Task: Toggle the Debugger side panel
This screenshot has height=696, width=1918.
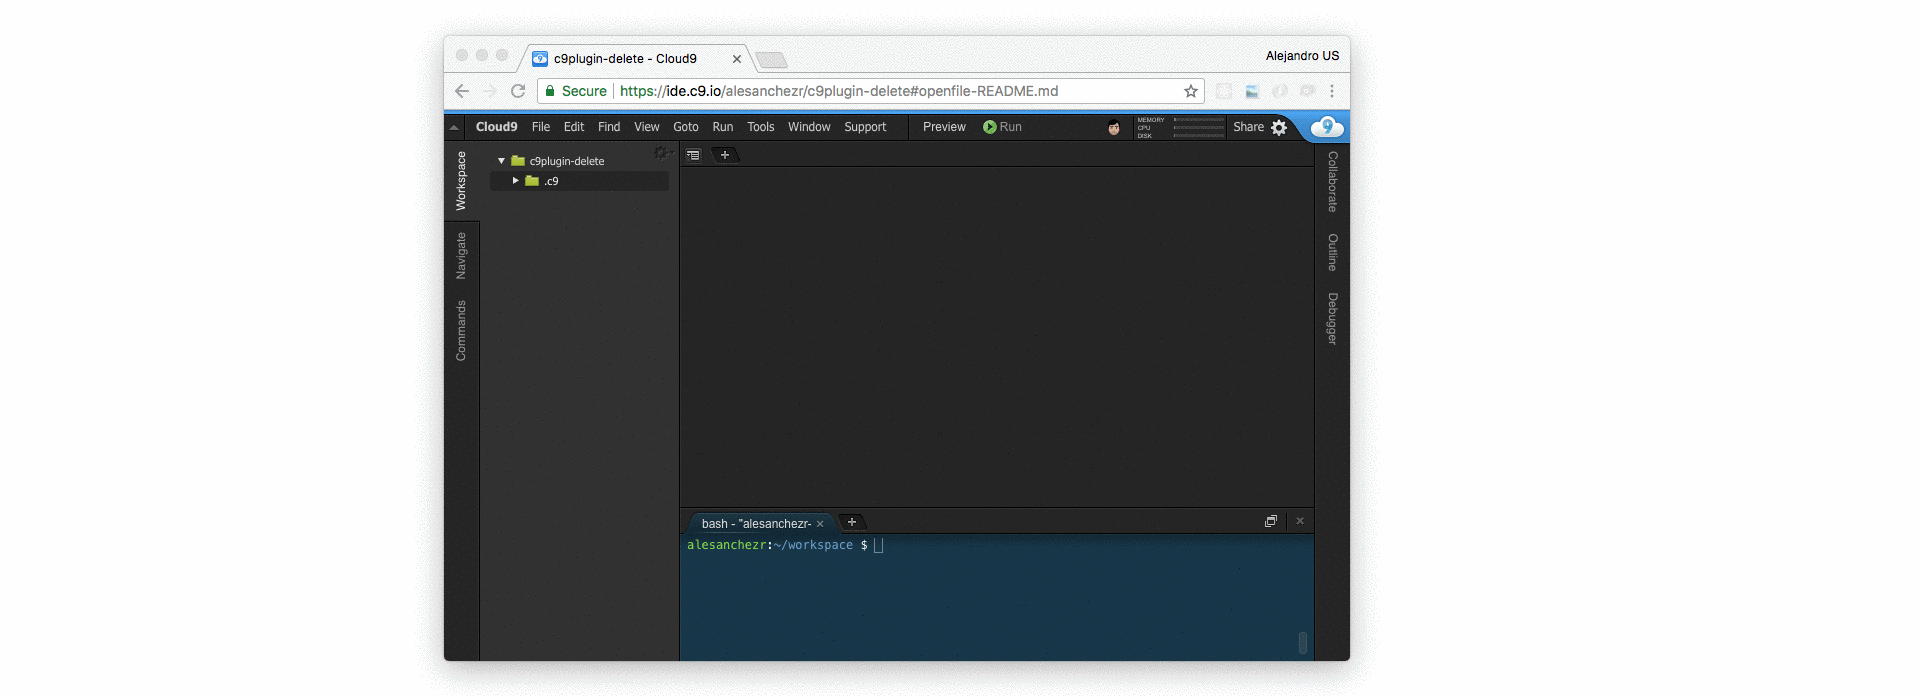Action: tap(1332, 318)
